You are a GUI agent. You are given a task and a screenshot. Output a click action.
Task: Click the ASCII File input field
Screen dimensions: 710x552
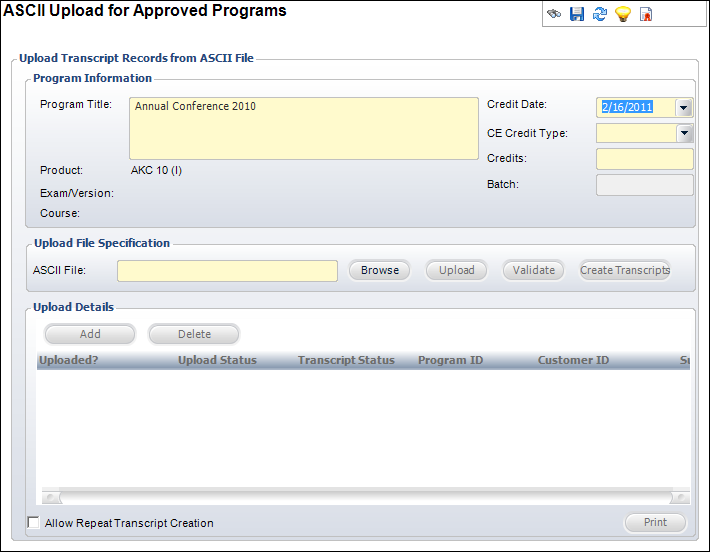(227, 271)
